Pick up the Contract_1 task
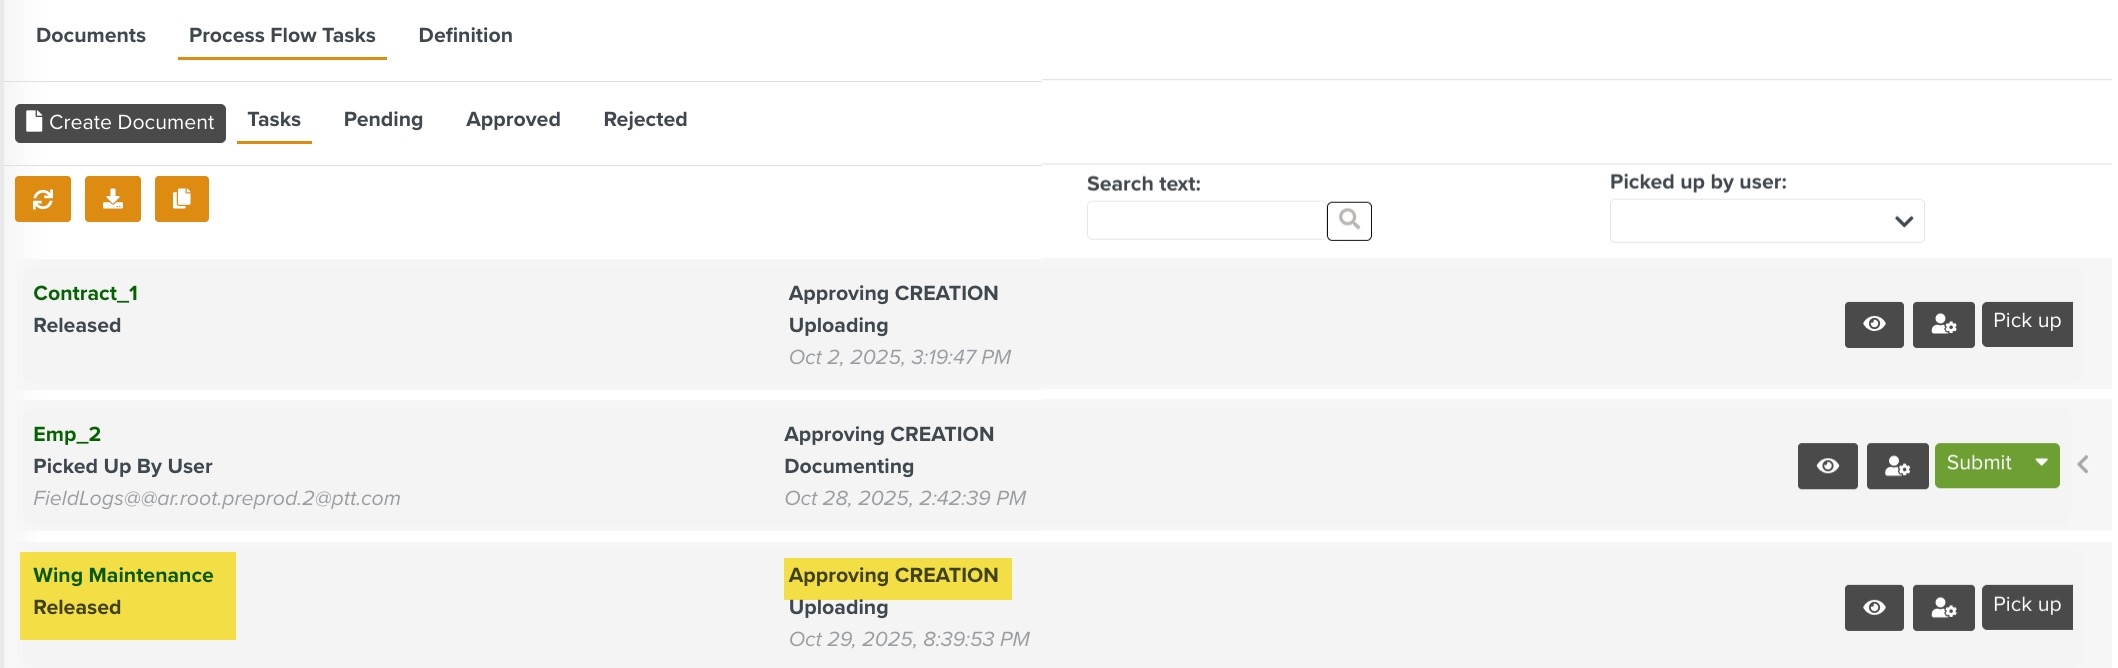Image resolution: width=2118 pixels, height=668 pixels. (x=2026, y=322)
